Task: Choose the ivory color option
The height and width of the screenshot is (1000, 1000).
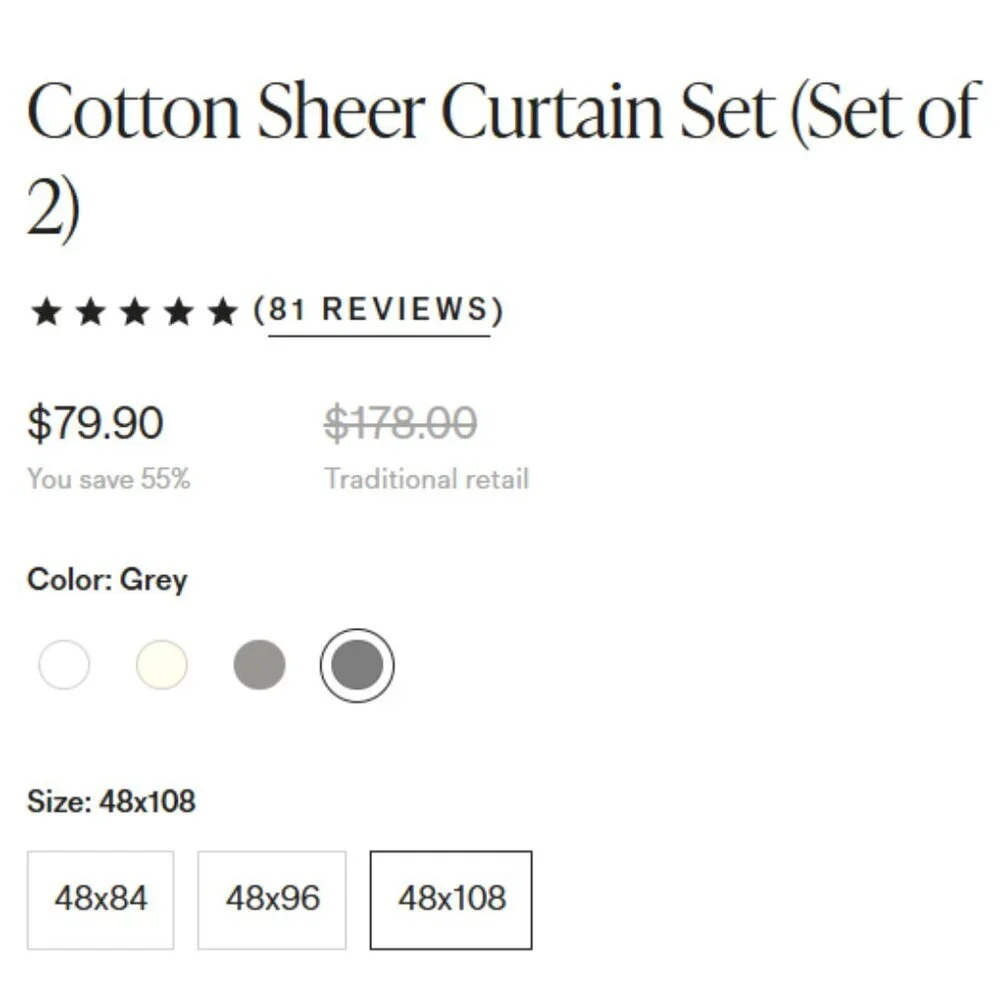Action: (161, 664)
